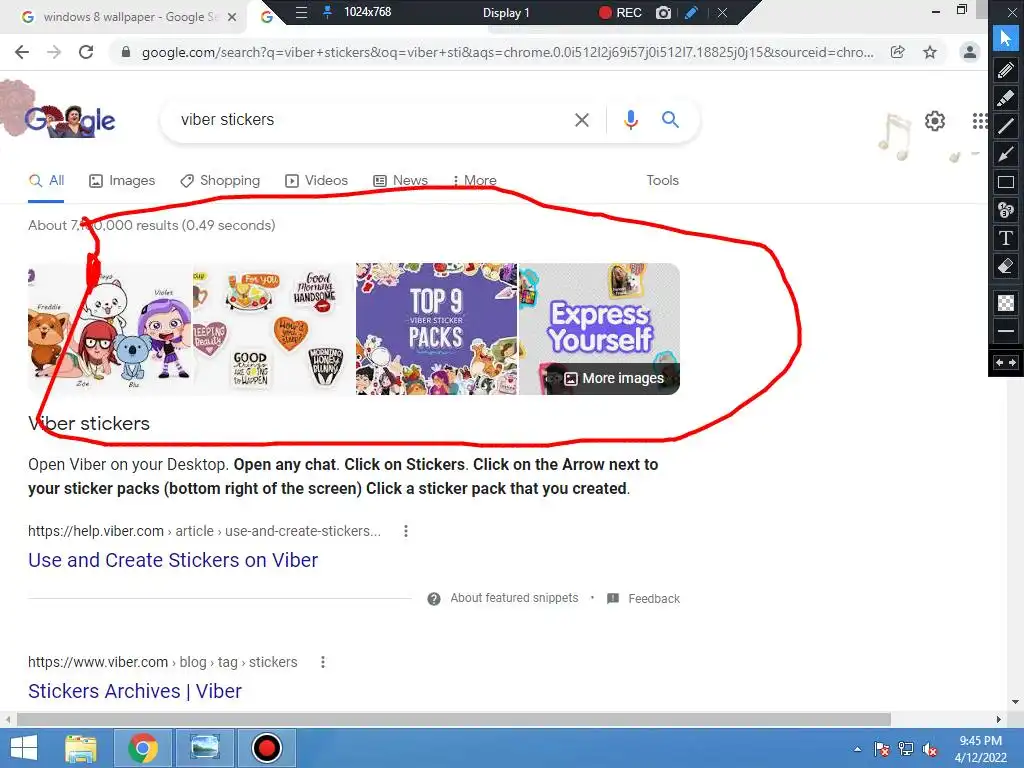Click the share page icon in address bar

coord(898,52)
